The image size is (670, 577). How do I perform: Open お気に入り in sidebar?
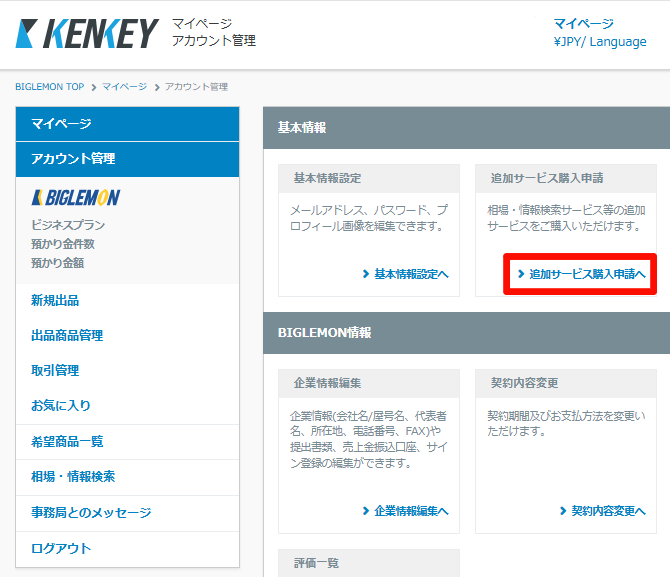coord(61,406)
